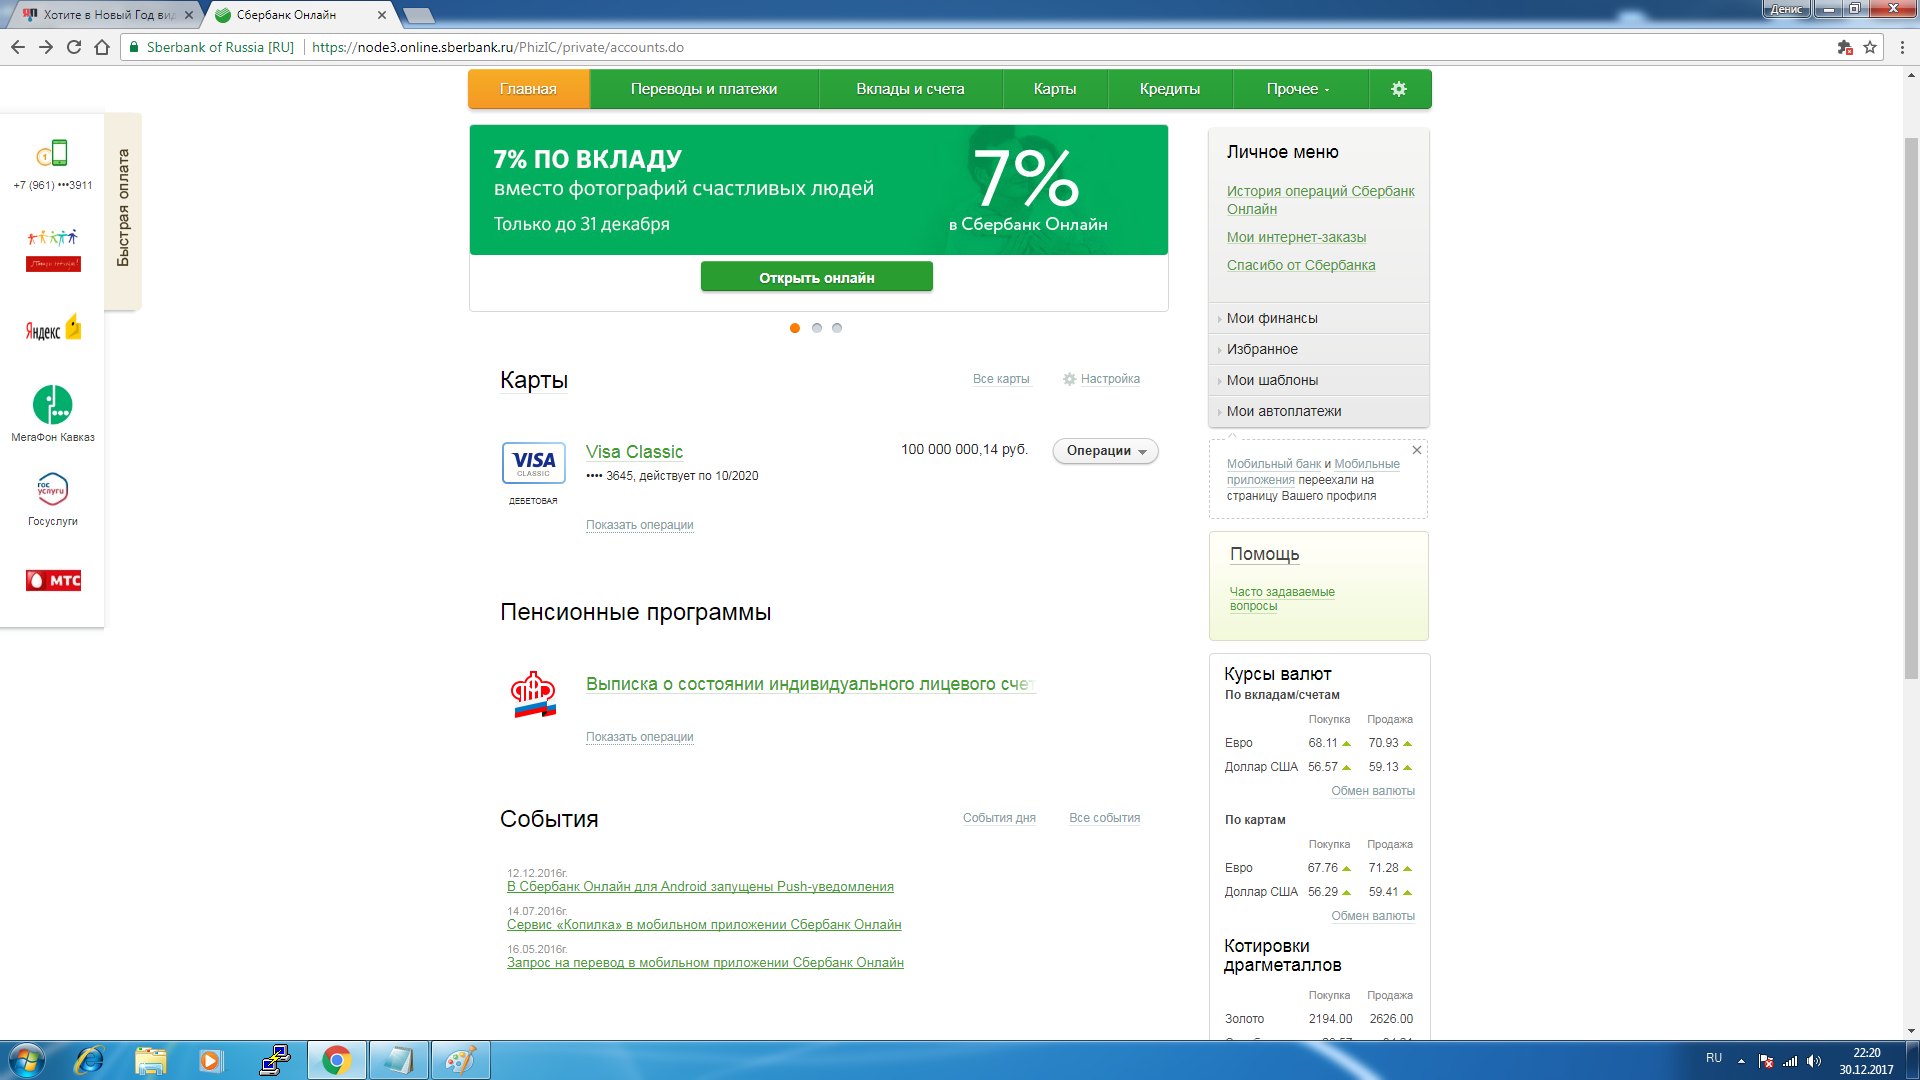Viewport: 1920px width, 1080px height.
Task: Open the Visa Classic card link
Action: tap(634, 452)
